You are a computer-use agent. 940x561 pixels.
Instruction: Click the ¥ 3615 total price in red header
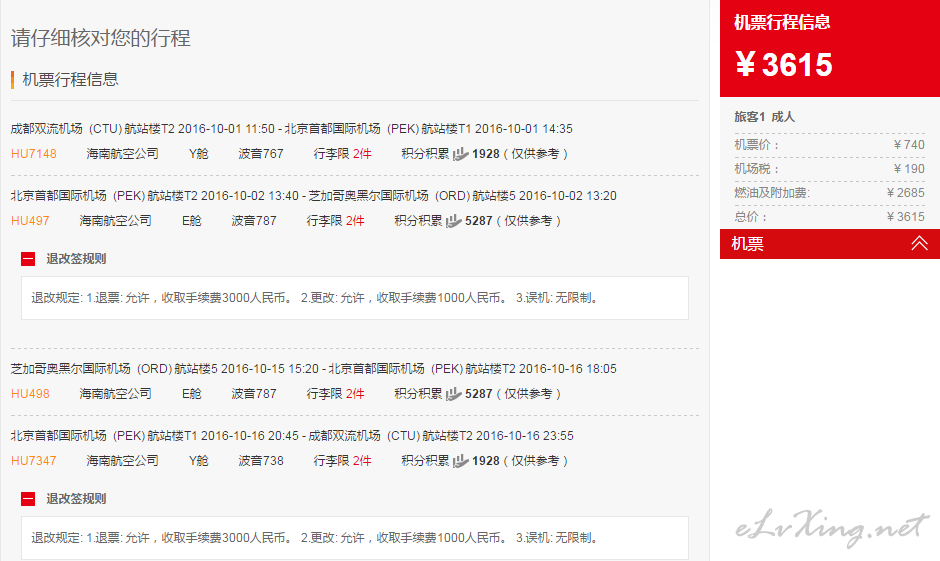[784, 65]
